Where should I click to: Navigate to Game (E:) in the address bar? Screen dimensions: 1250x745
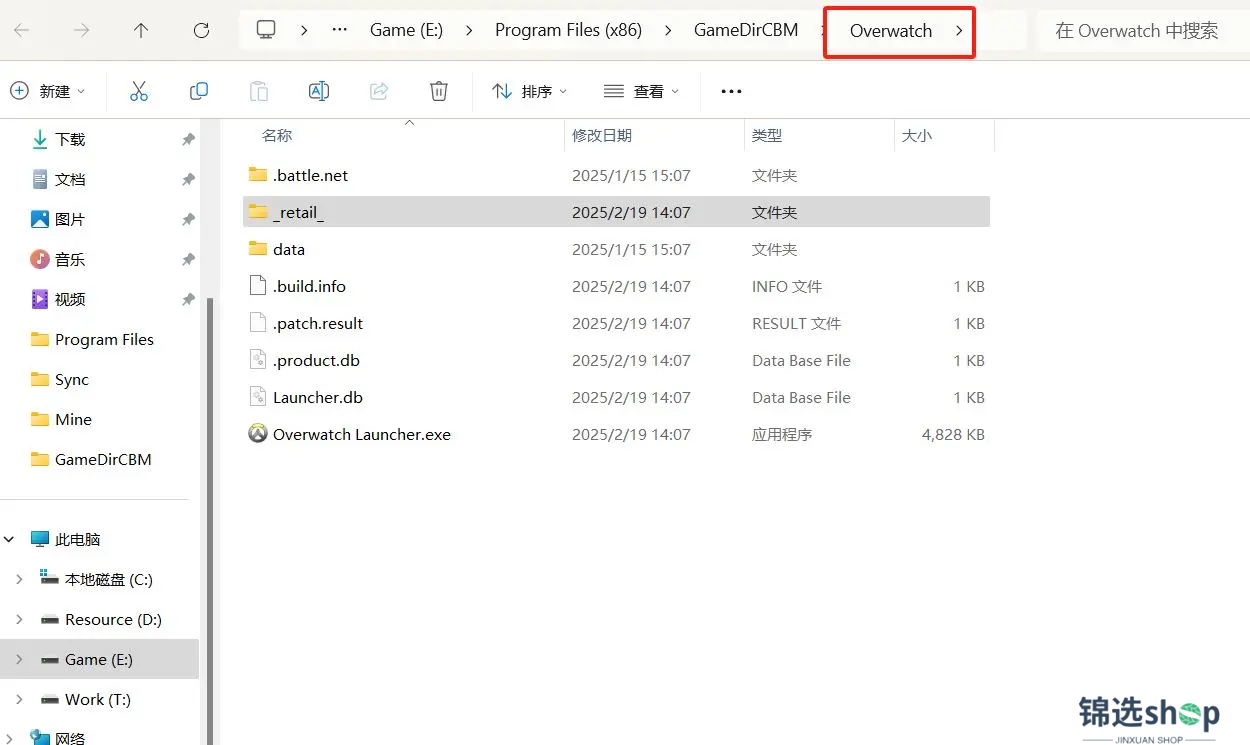point(406,31)
